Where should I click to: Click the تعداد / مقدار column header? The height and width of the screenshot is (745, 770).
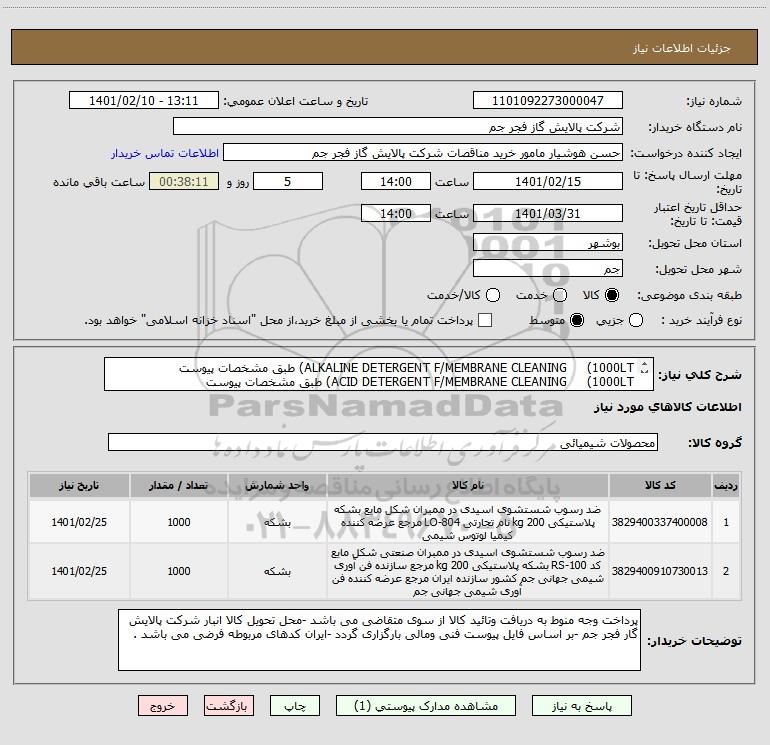(x=178, y=485)
